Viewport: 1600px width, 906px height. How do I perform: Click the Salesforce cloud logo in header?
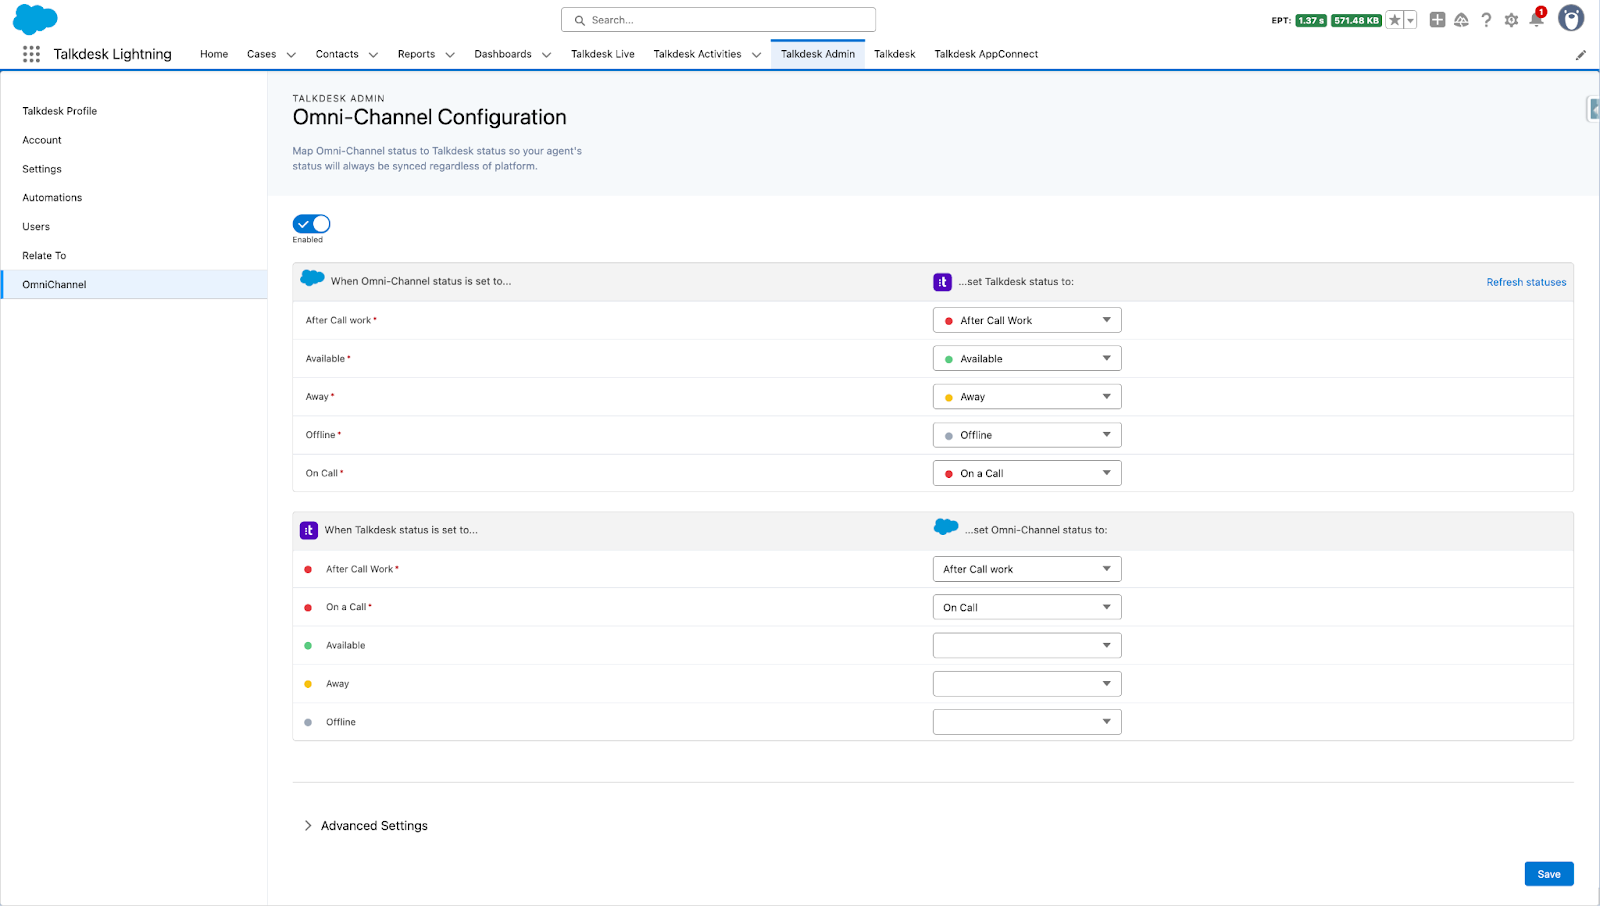35,19
